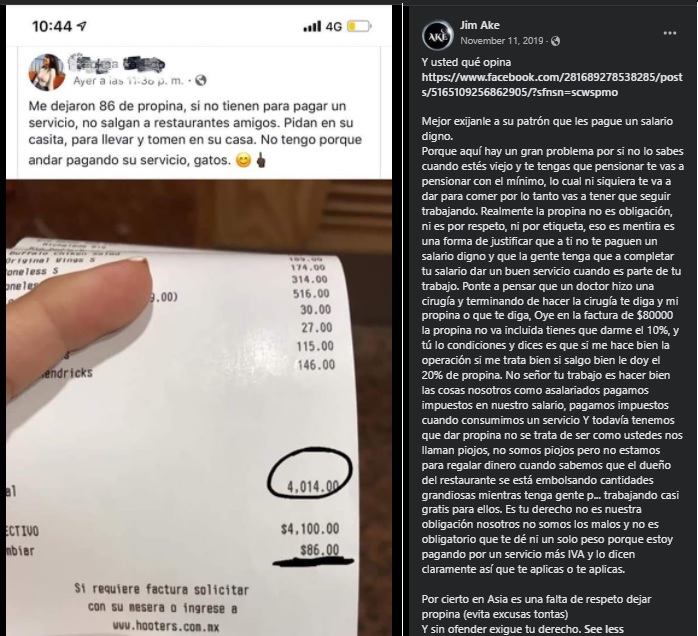Click the blurred author name of inner post
This screenshot has height=636, width=698.
(x=117, y=64)
